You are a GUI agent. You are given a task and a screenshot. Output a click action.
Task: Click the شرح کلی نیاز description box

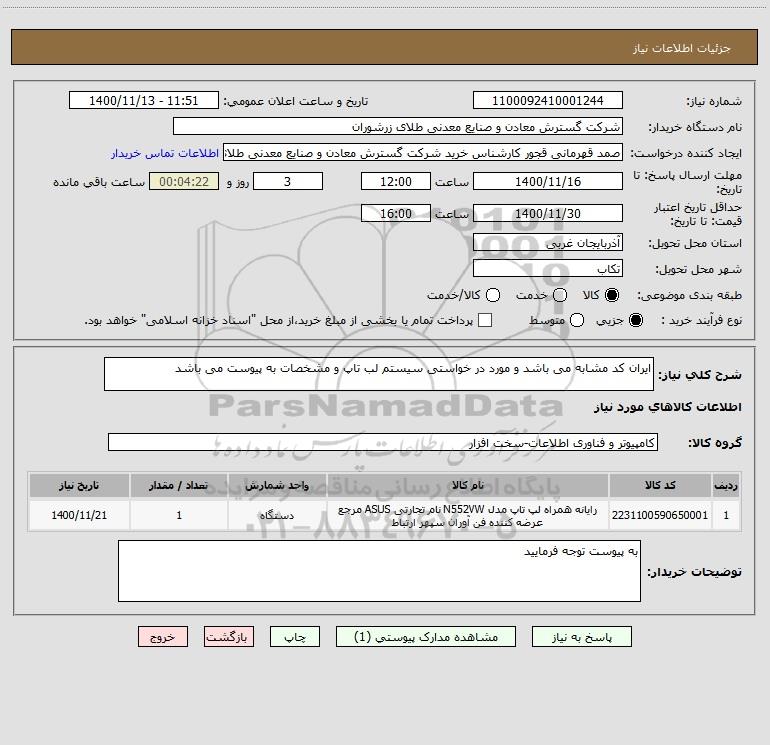(379, 374)
